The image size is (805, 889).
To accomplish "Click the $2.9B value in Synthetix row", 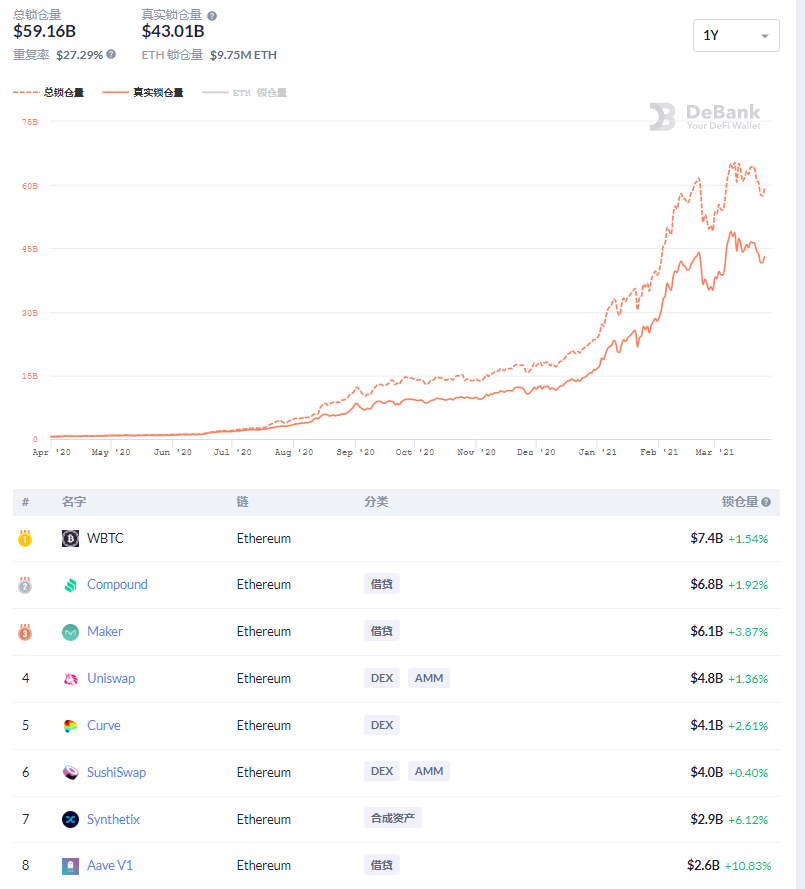I will click(x=706, y=819).
